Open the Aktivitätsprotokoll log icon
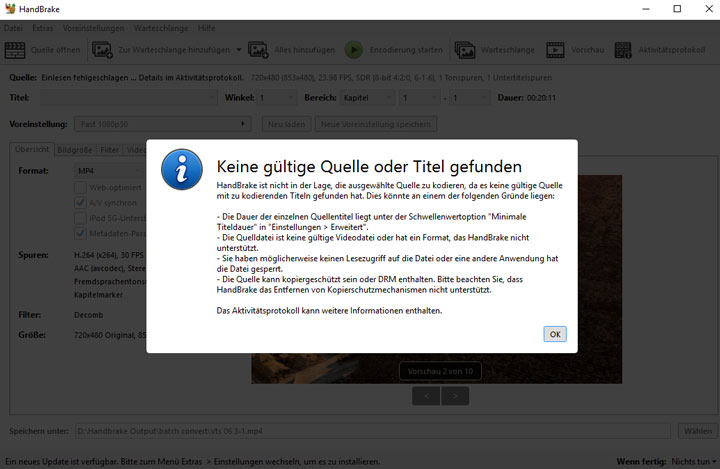The height and width of the screenshot is (469, 720). pyautogui.click(x=623, y=50)
